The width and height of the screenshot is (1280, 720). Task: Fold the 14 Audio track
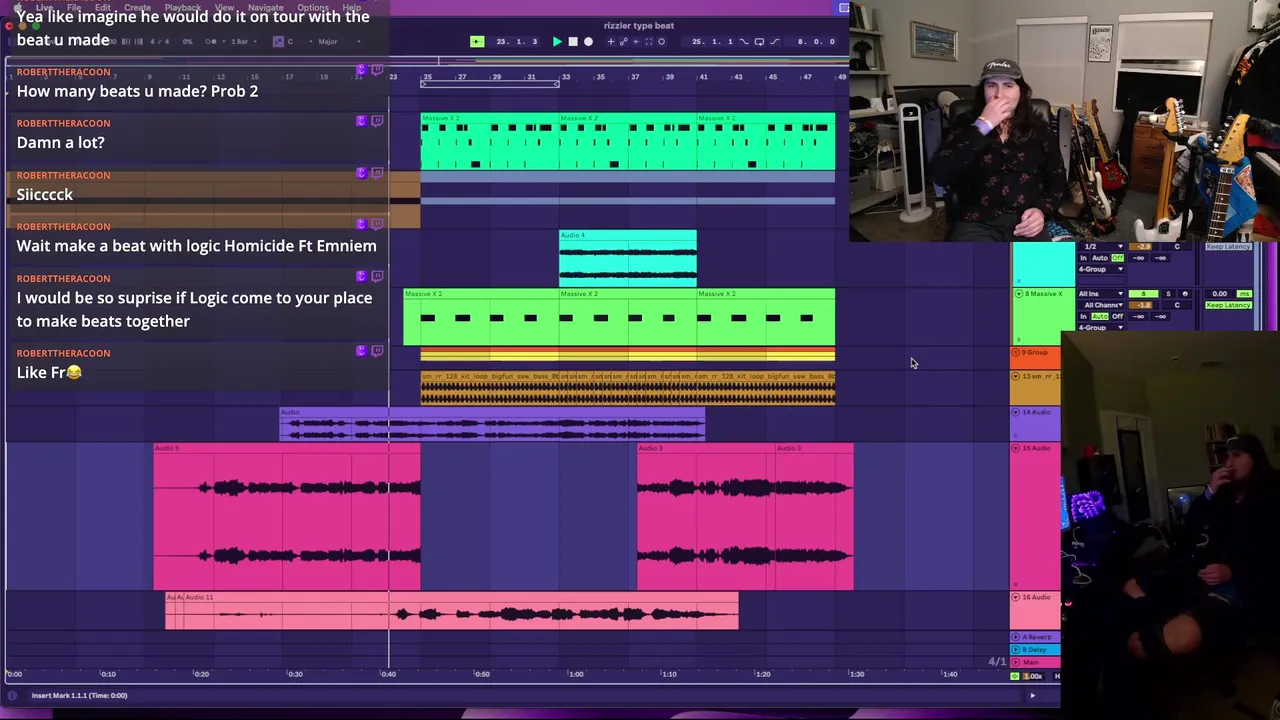(1016, 412)
